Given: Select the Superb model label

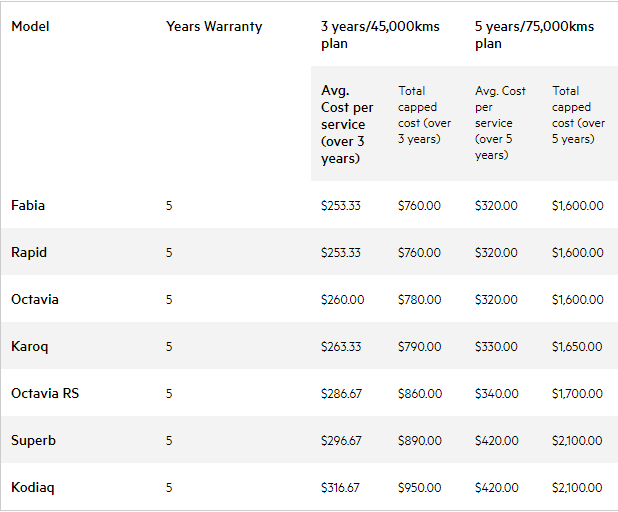Looking at the screenshot, I should pos(31,441).
